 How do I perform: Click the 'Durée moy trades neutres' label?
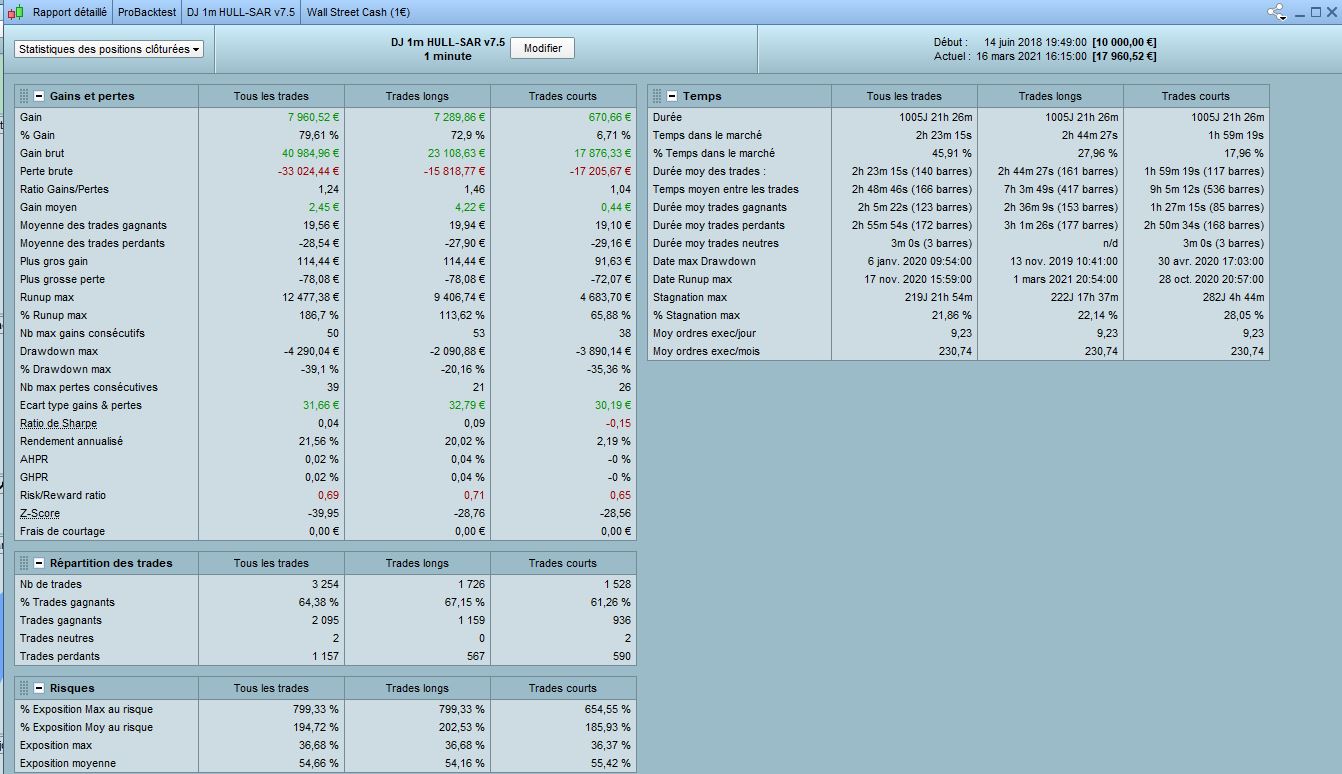pyautogui.click(x=715, y=243)
